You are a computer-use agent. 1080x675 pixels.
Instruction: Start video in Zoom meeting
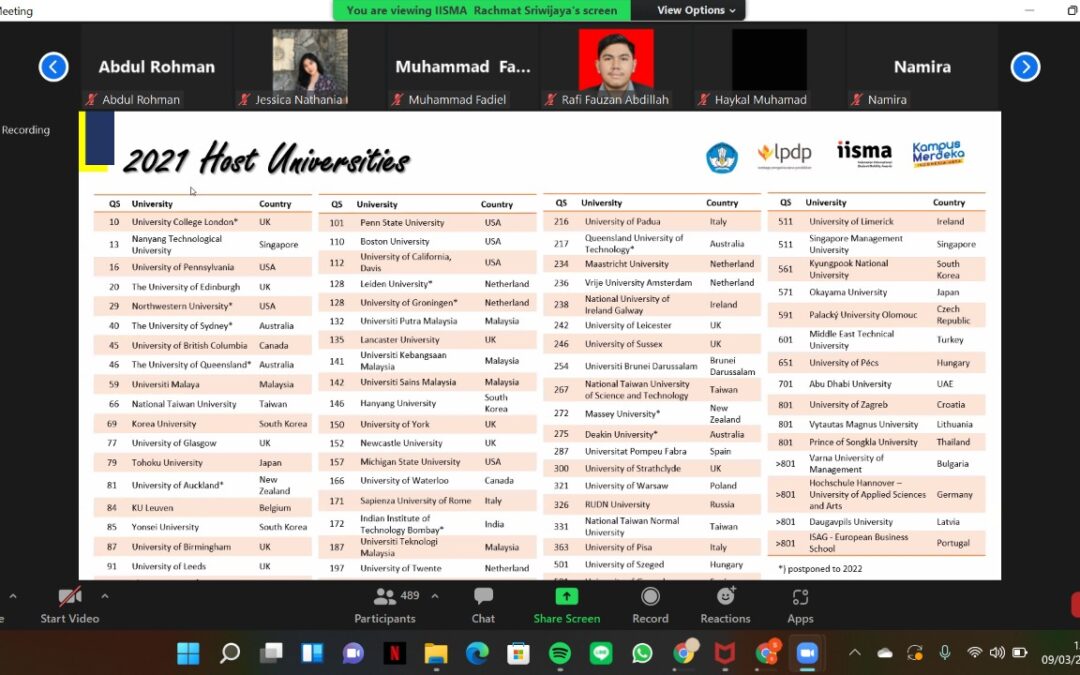[69, 605]
